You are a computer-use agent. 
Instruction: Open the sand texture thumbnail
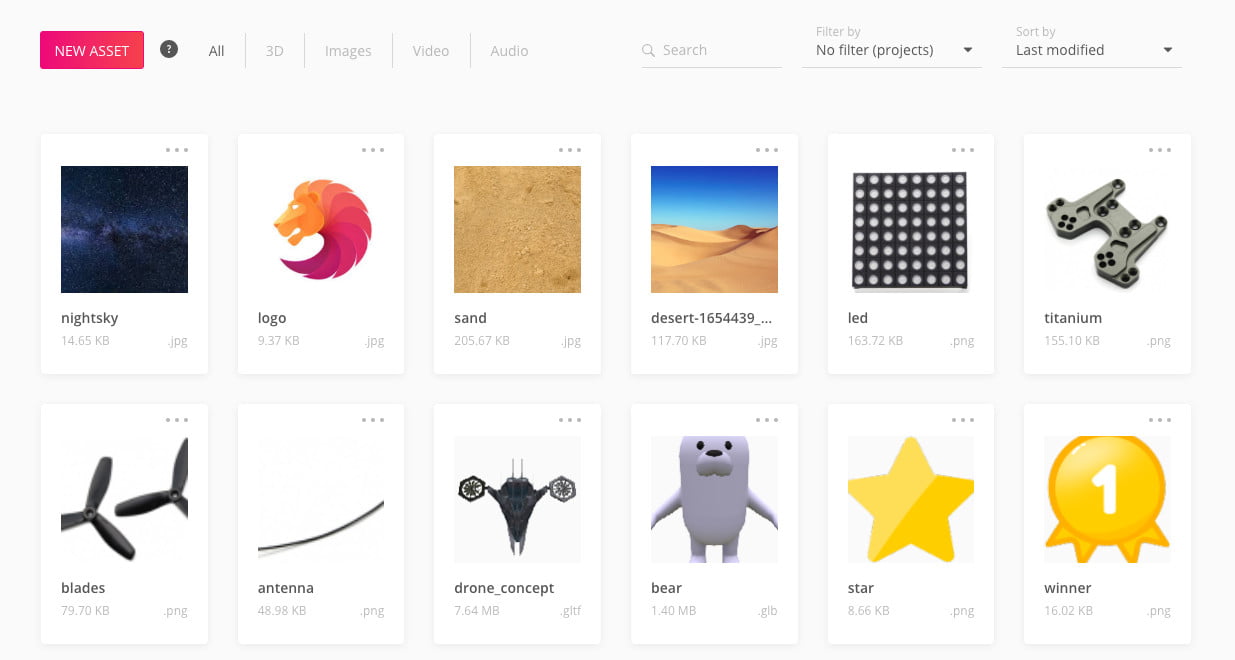(x=517, y=229)
